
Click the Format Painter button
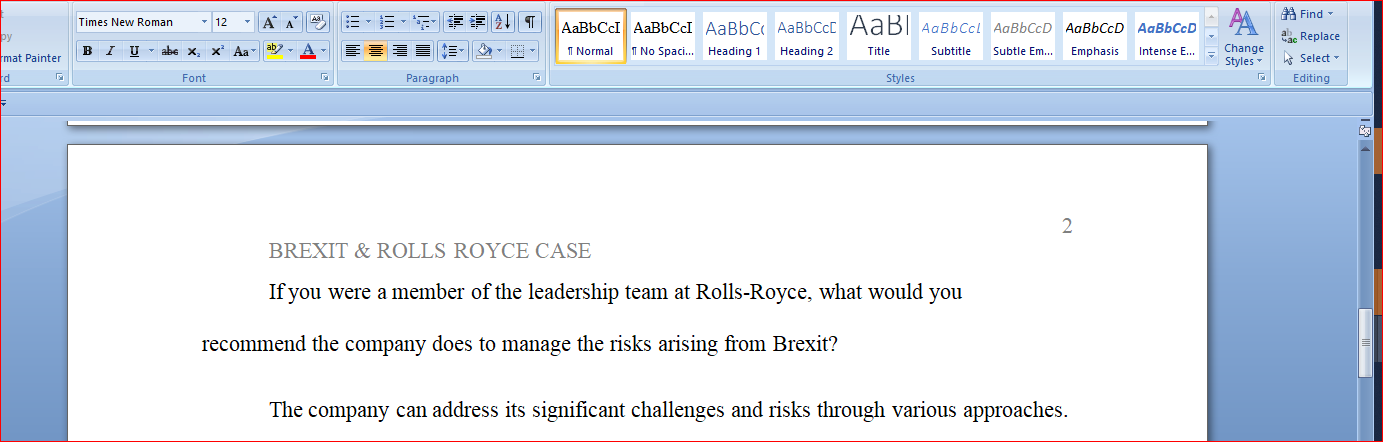[31, 58]
